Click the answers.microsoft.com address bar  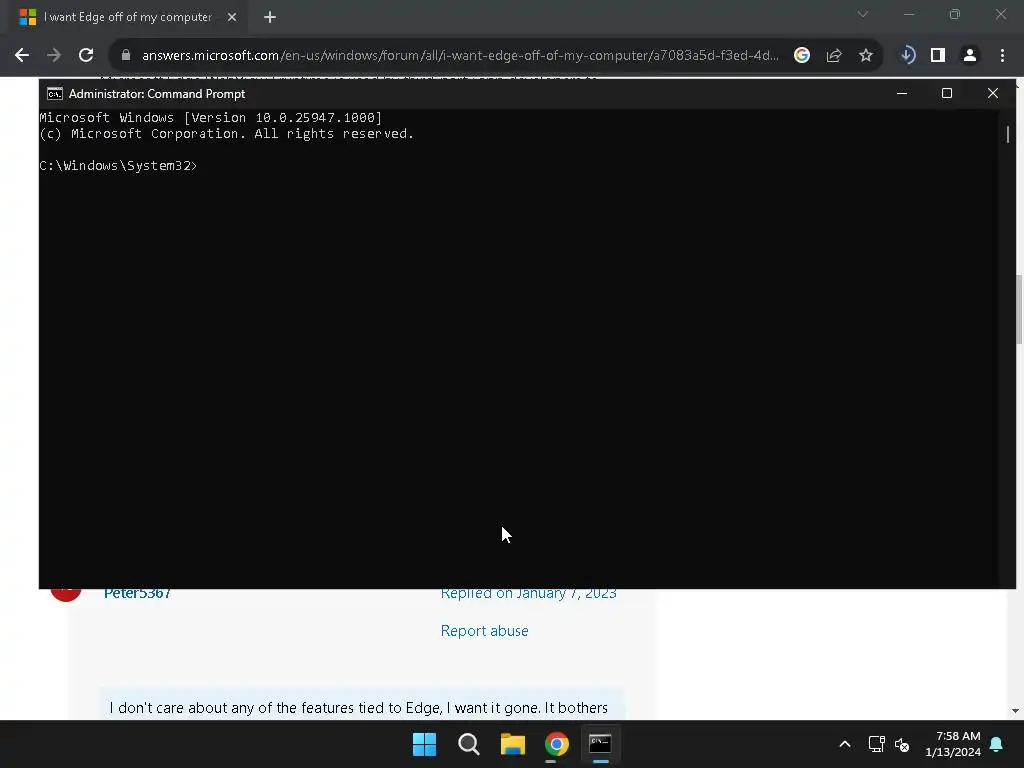460,56
